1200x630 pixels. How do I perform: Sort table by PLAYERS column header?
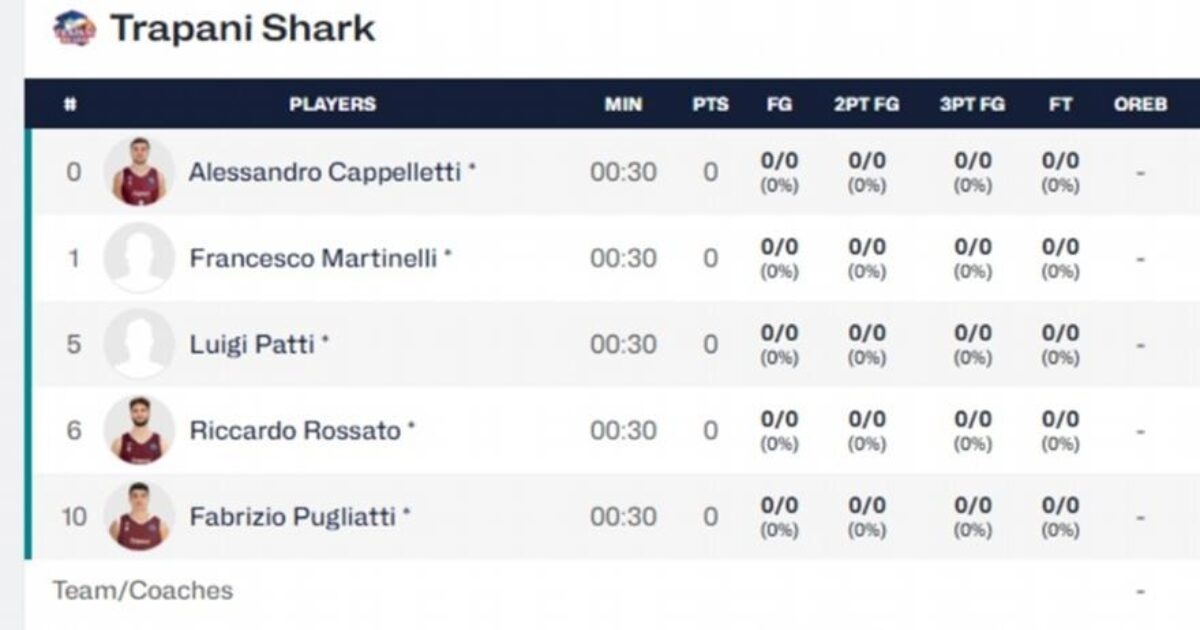click(x=332, y=104)
